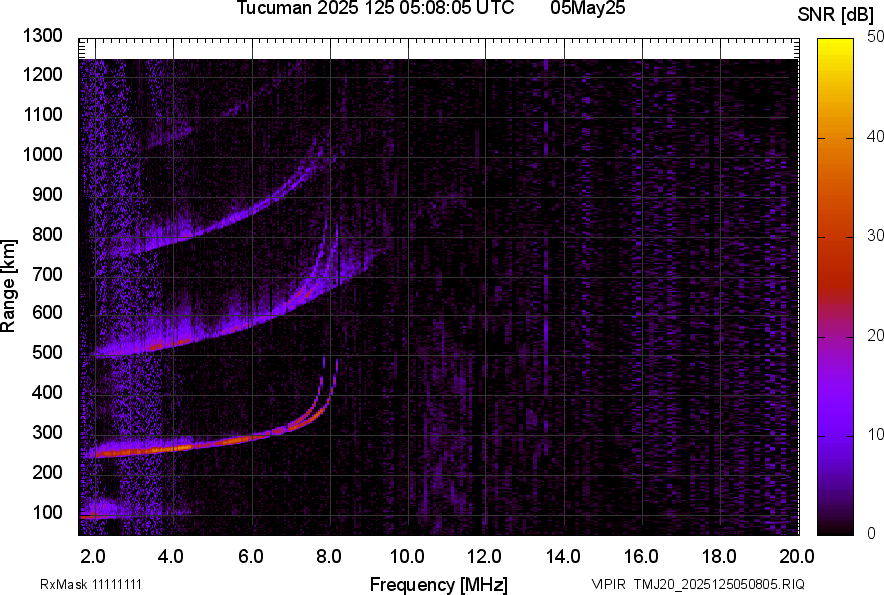
Task: Click the 1100 range tick label
Action: (x=43, y=114)
